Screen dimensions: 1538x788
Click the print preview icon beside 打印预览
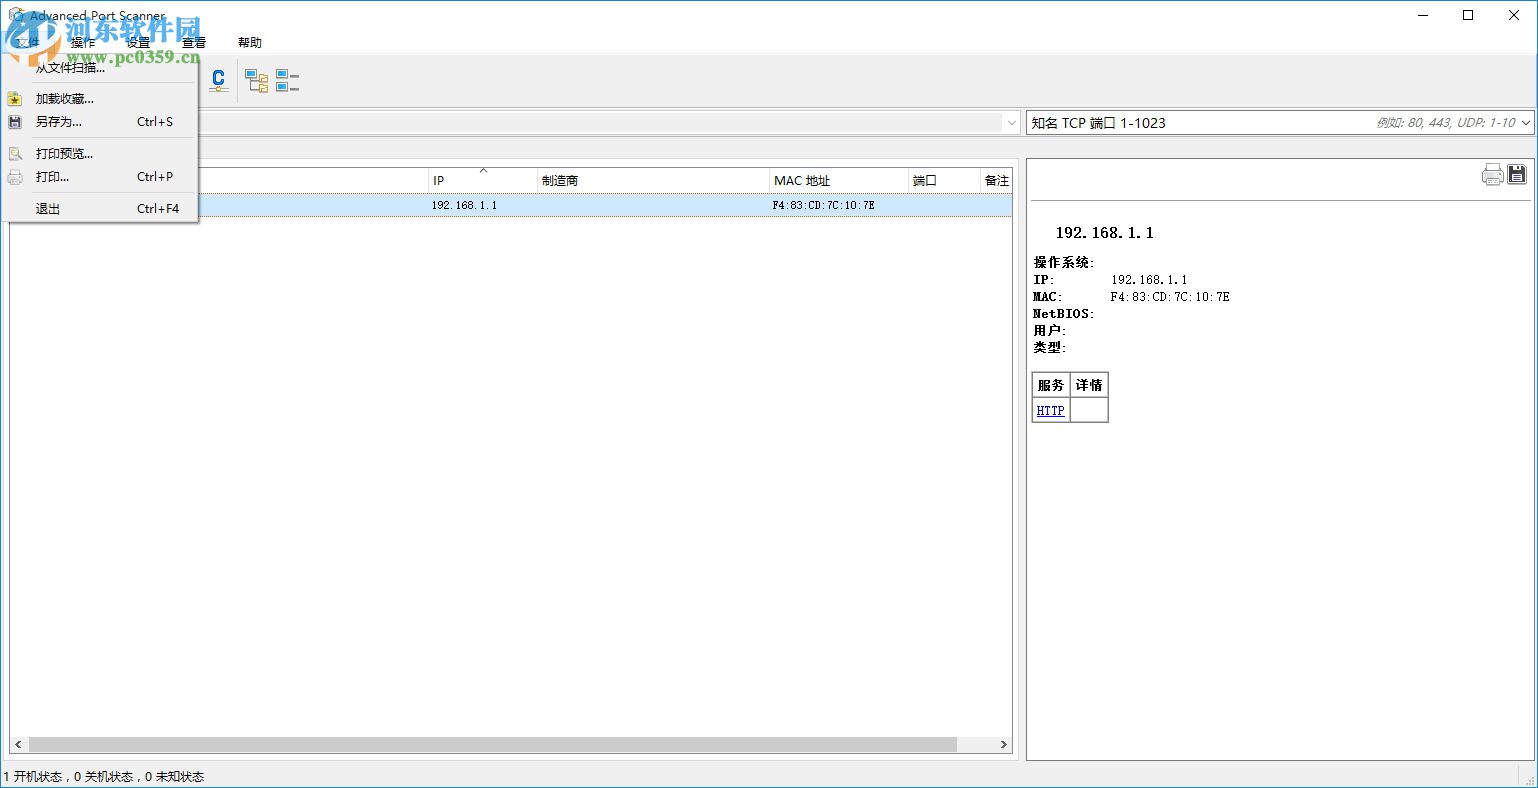point(14,152)
